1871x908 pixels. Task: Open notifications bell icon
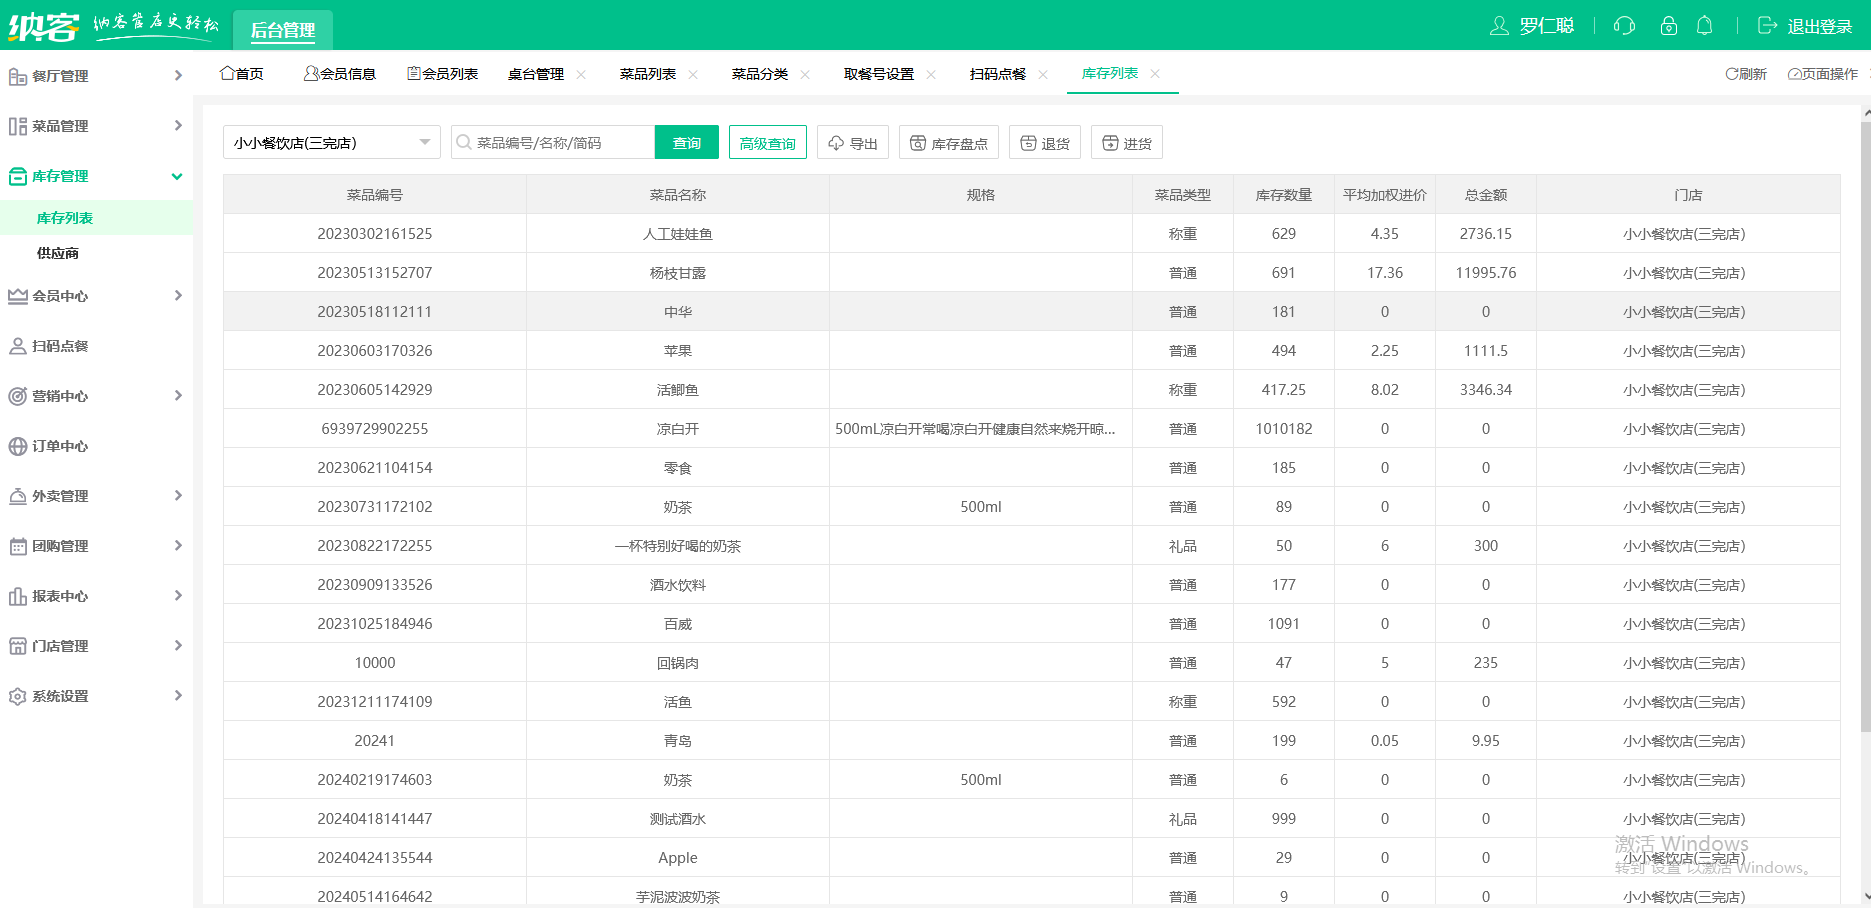click(x=1705, y=26)
